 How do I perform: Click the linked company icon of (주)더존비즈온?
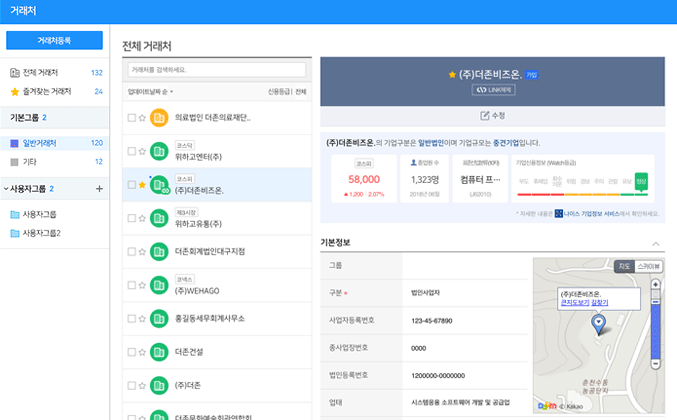(159, 185)
